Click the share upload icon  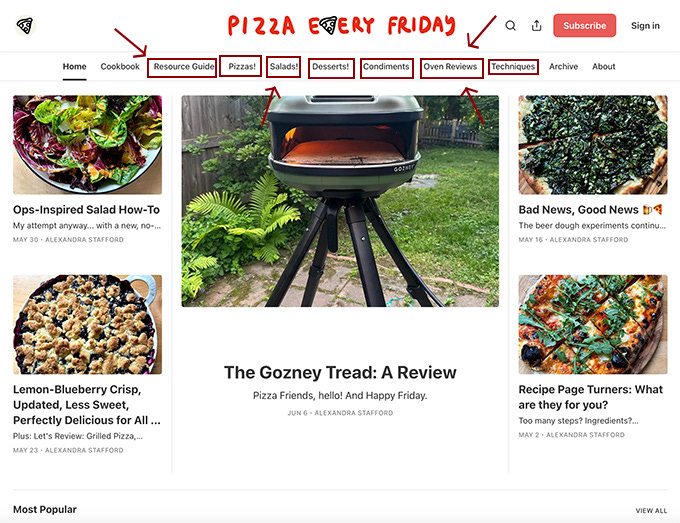click(x=536, y=26)
